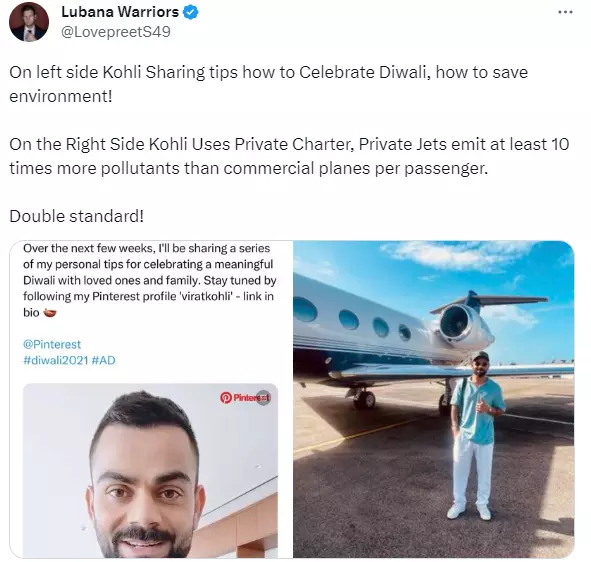Click the embedded Diwali tips caption text
The image size is (591, 562).
point(150,280)
